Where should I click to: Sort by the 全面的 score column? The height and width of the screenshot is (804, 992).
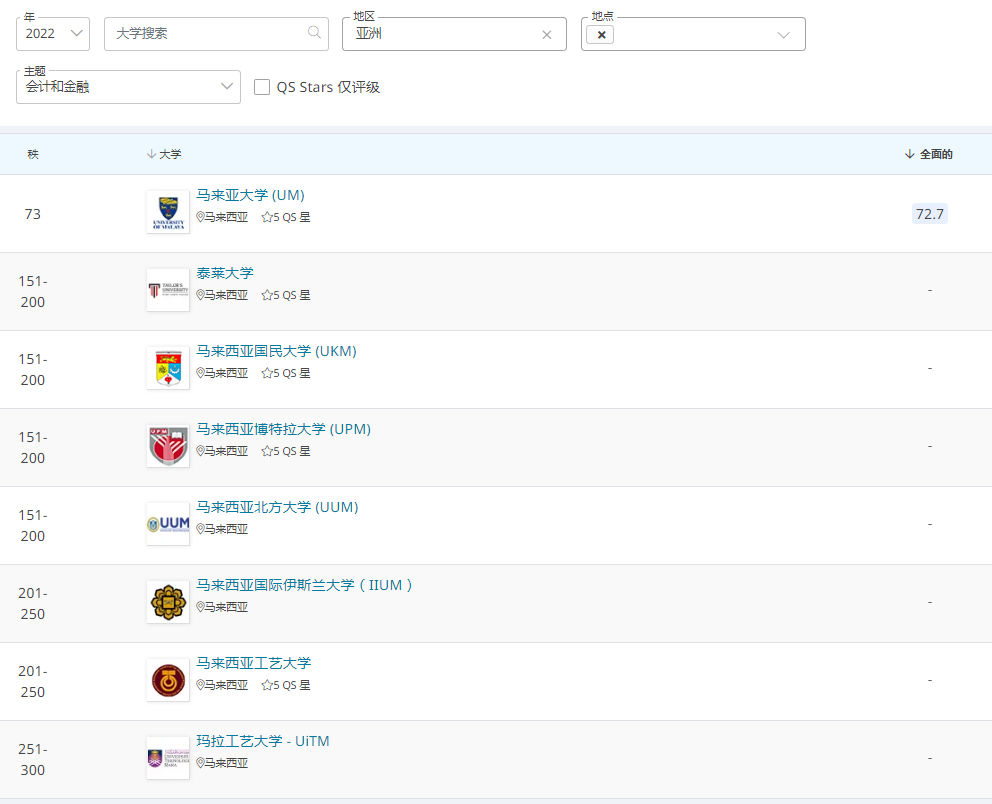tap(929, 154)
